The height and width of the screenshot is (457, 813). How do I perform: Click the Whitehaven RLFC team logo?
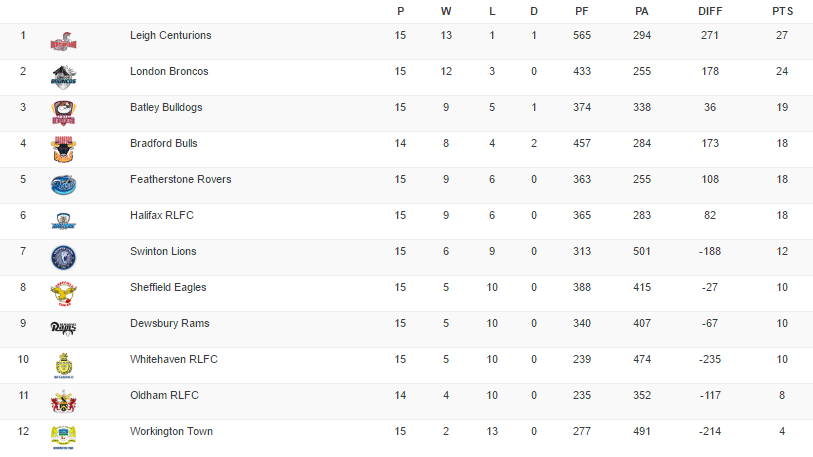click(x=63, y=366)
